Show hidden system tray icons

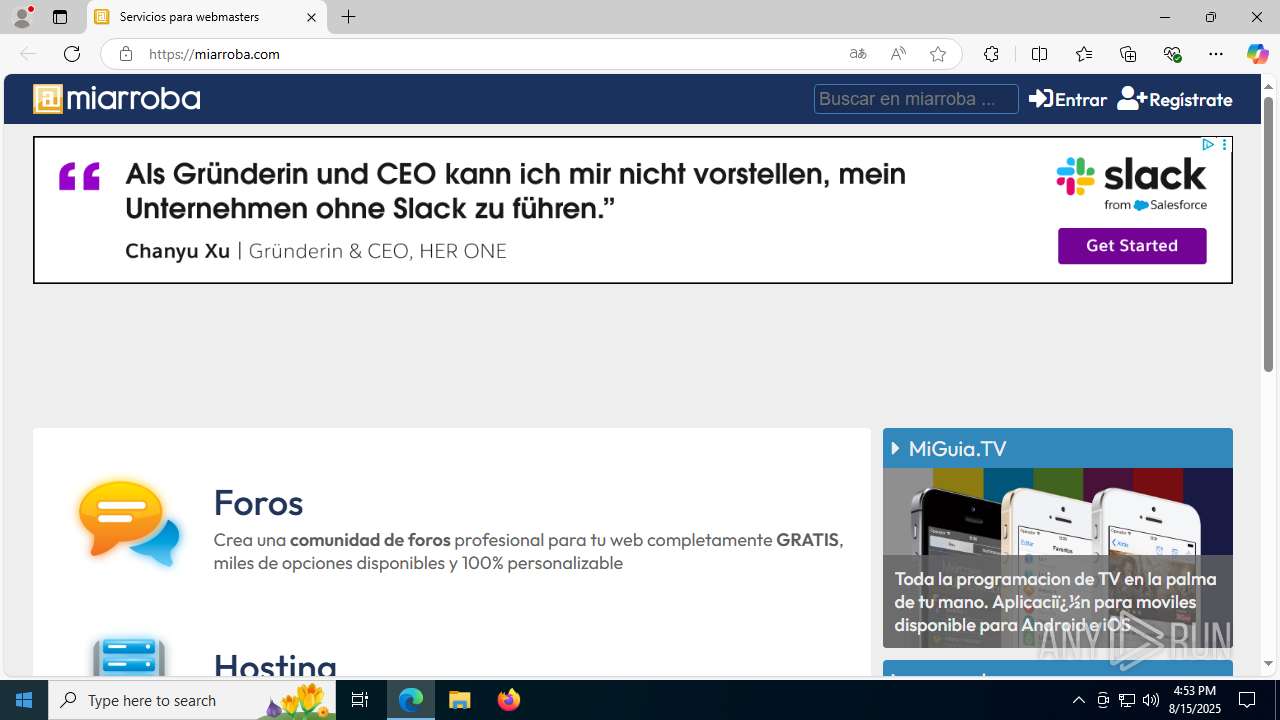coord(1078,700)
